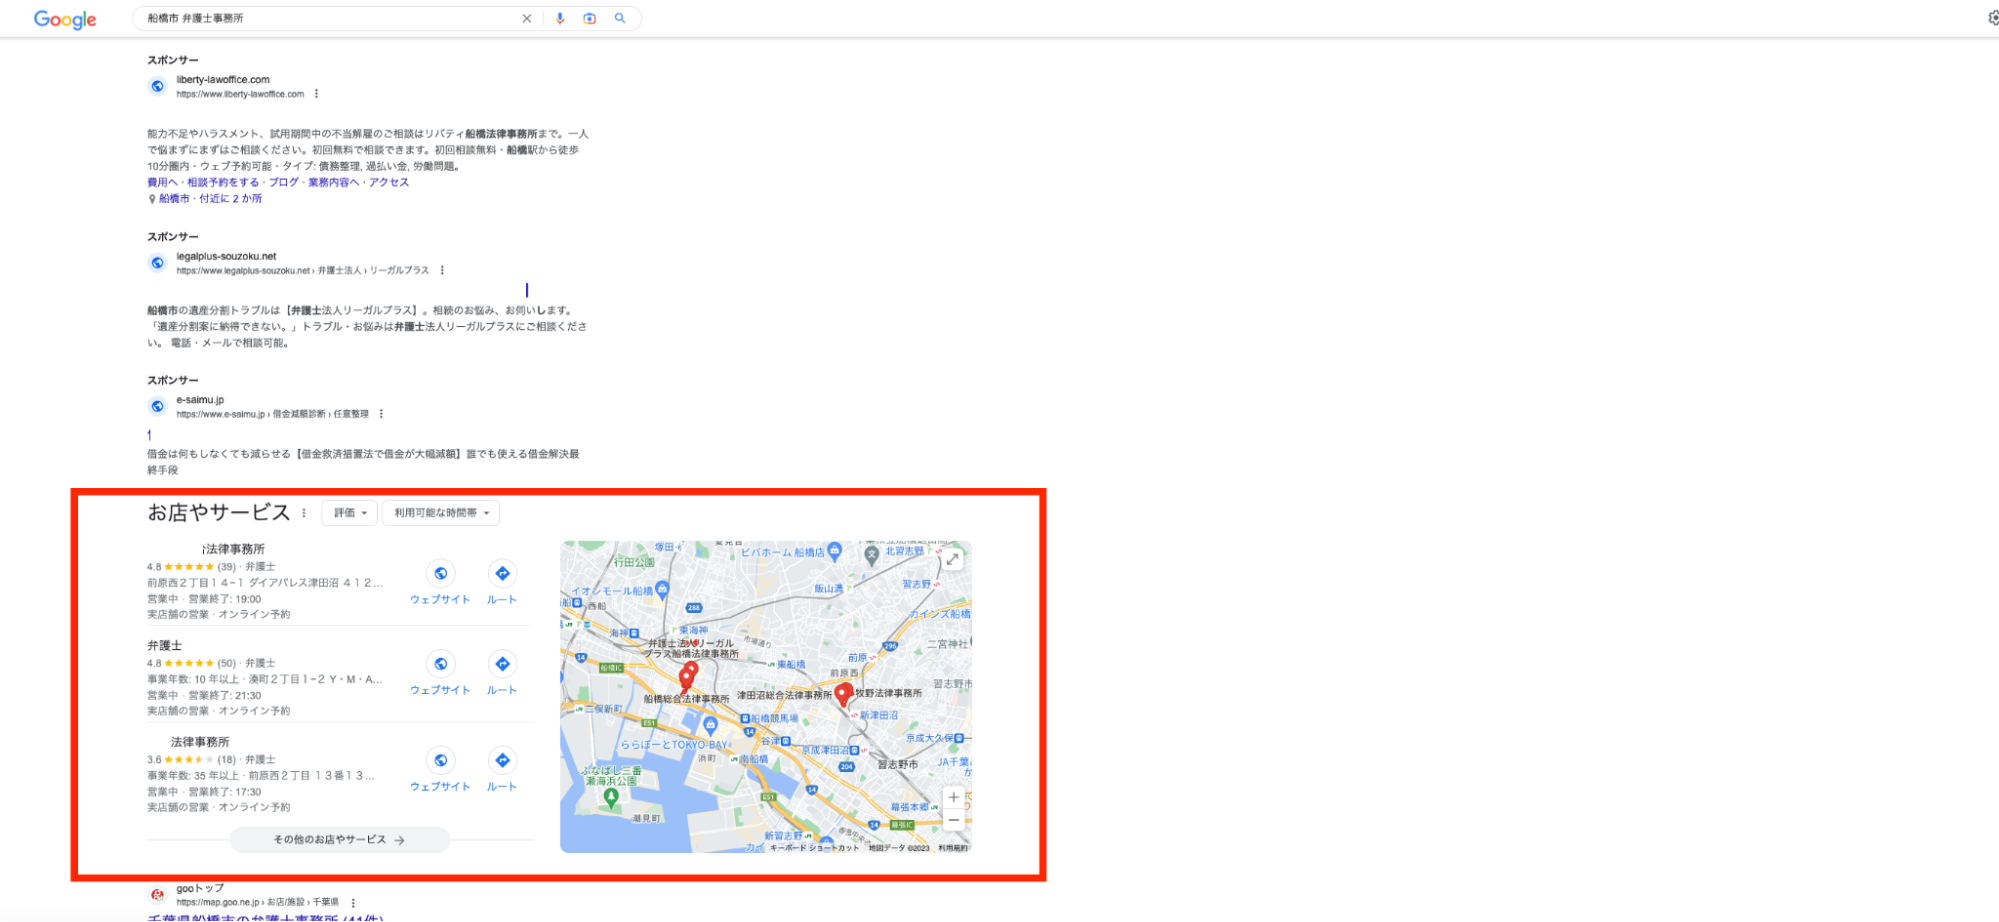This screenshot has height=922, width=1999.
Task: Click text 営業終了: 21:30
Action: [225, 695]
